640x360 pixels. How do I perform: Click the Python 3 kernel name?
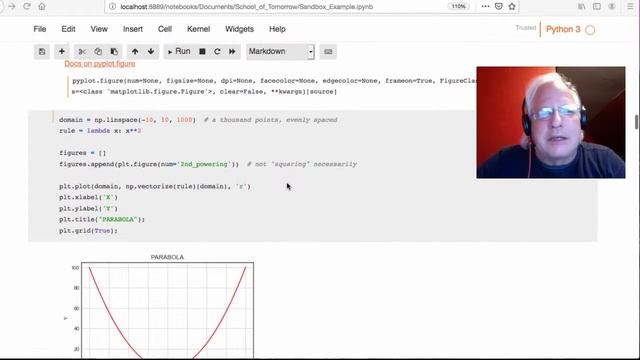(563, 29)
